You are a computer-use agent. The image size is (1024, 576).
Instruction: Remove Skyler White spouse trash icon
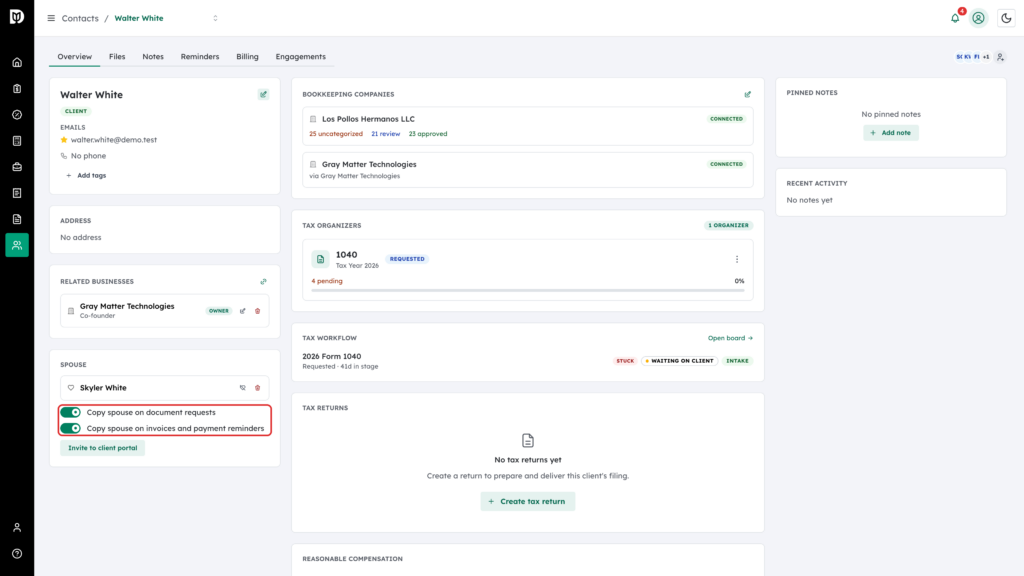tap(257, 388)
